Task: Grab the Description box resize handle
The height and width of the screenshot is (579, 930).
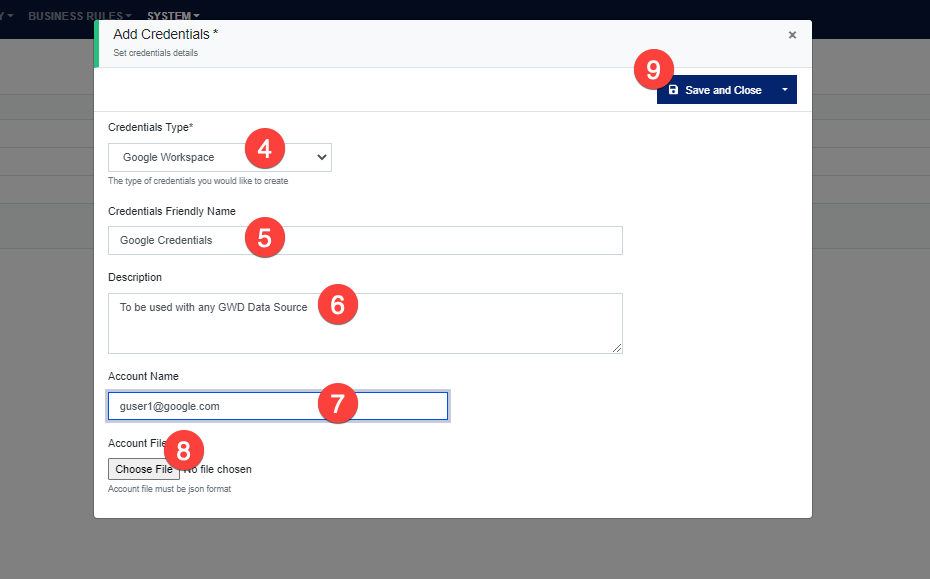Action: click(x=617, y=348)
